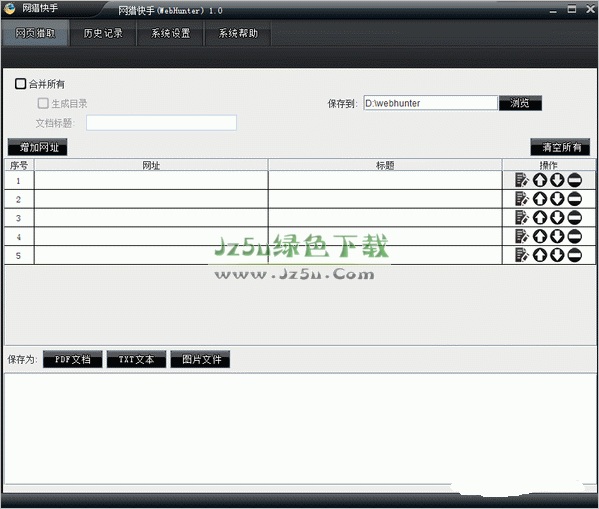599x509 pixels.
Task: Switch to the 历史记录 tab
Action: pyautogui.click(x=103, y=33)
